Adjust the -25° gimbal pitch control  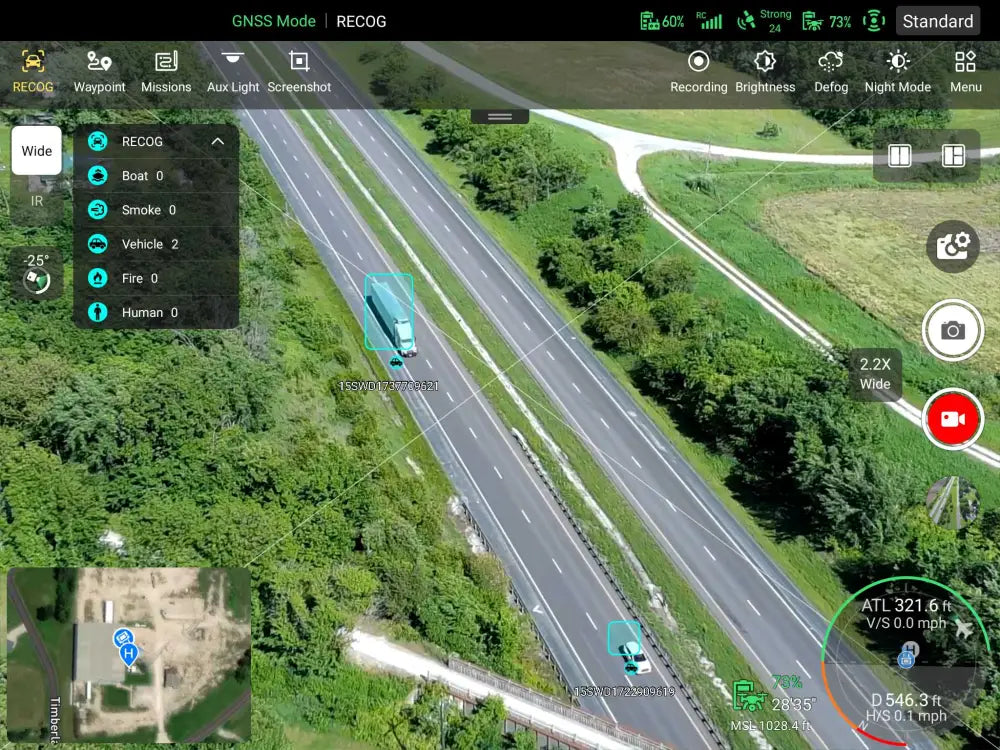tap(37, 273)
